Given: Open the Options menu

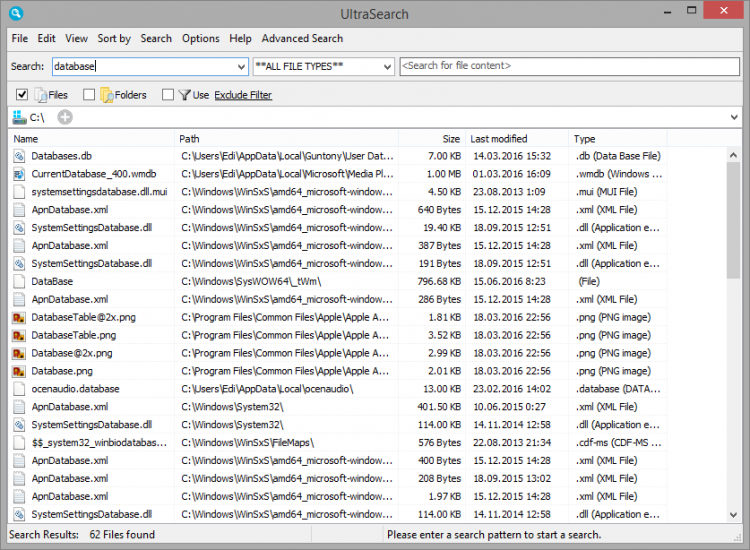Looking at the screenshot, I should [x=200, y=38].
